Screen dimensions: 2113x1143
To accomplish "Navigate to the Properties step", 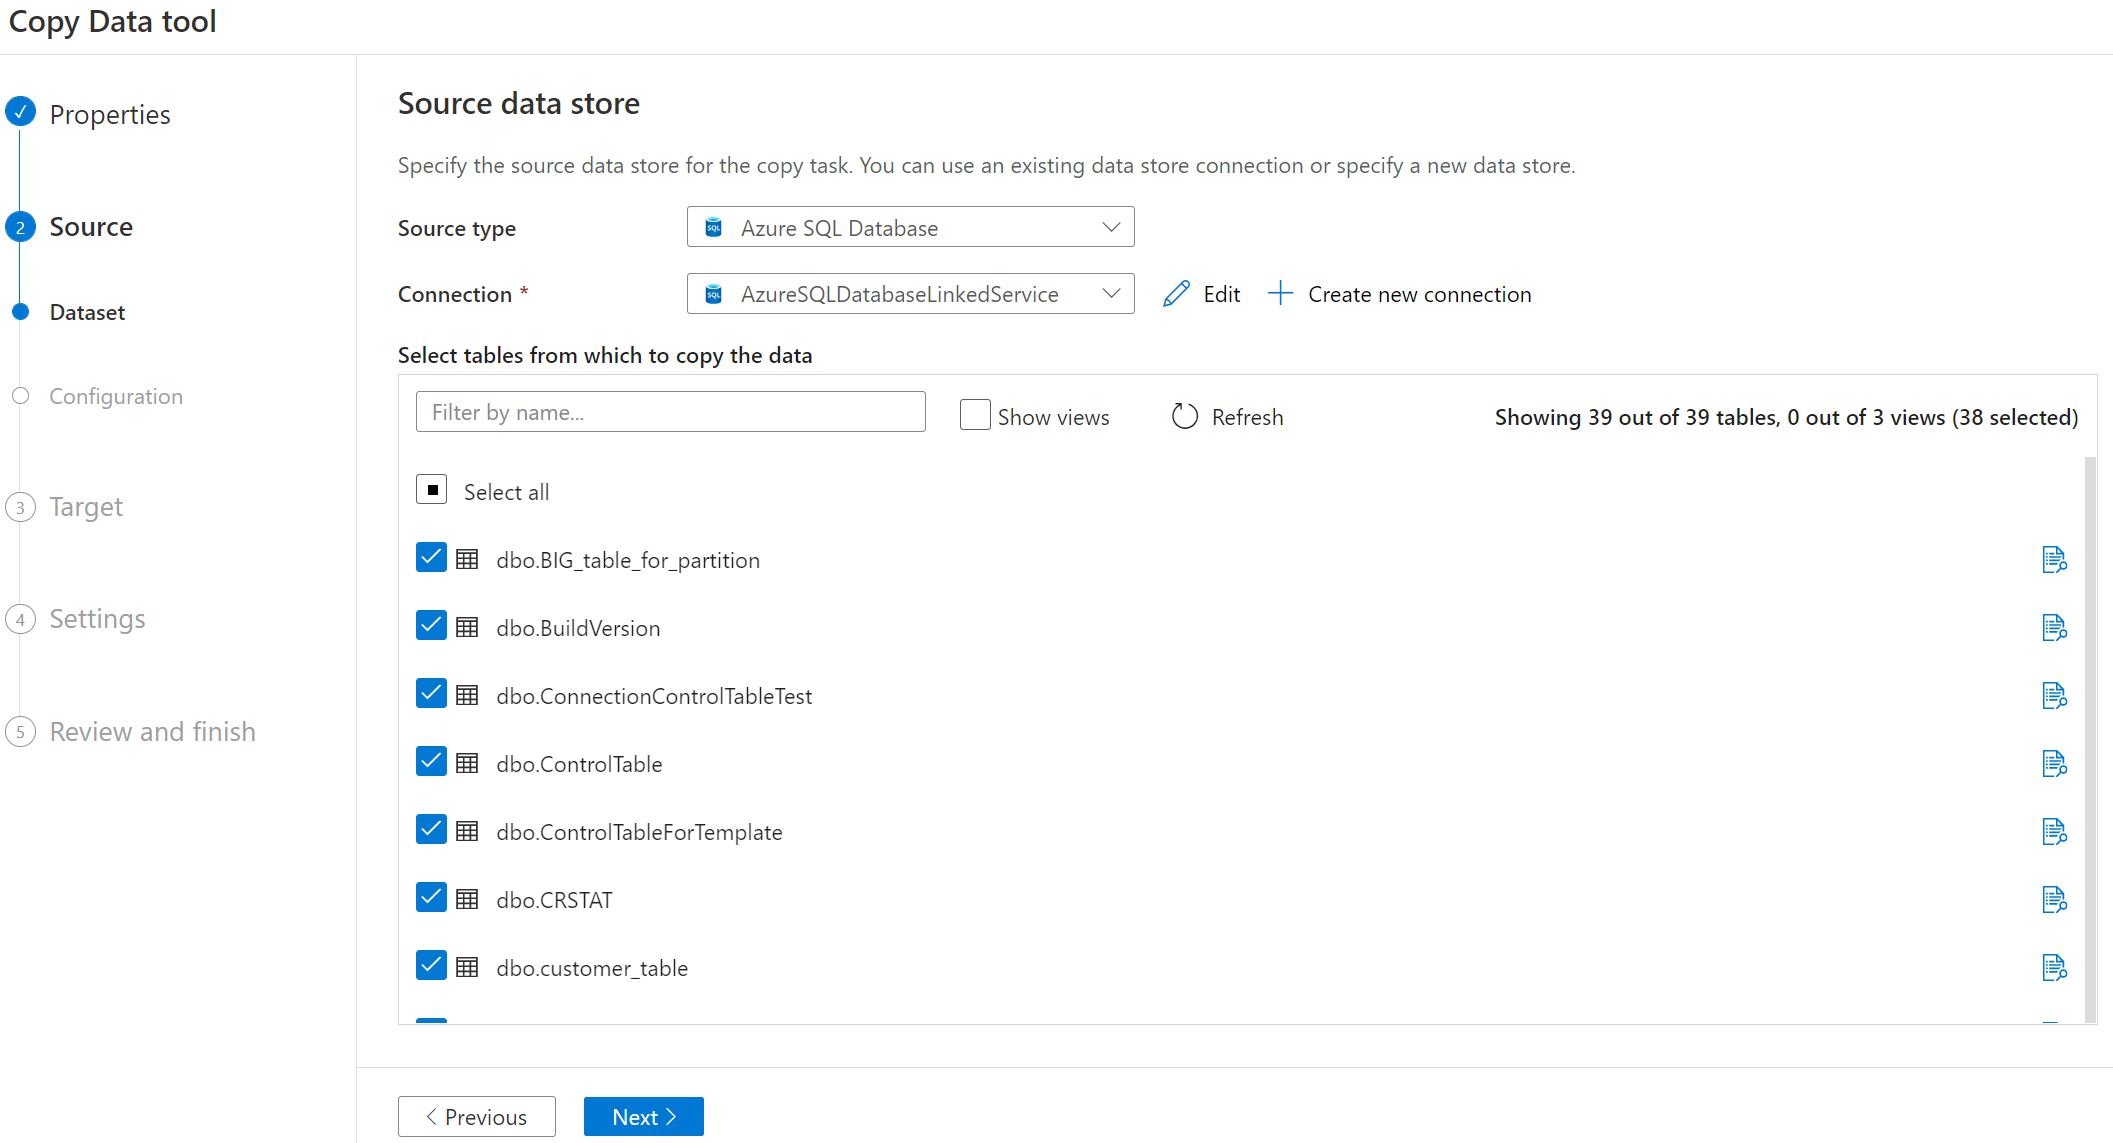I will point(110,114).
